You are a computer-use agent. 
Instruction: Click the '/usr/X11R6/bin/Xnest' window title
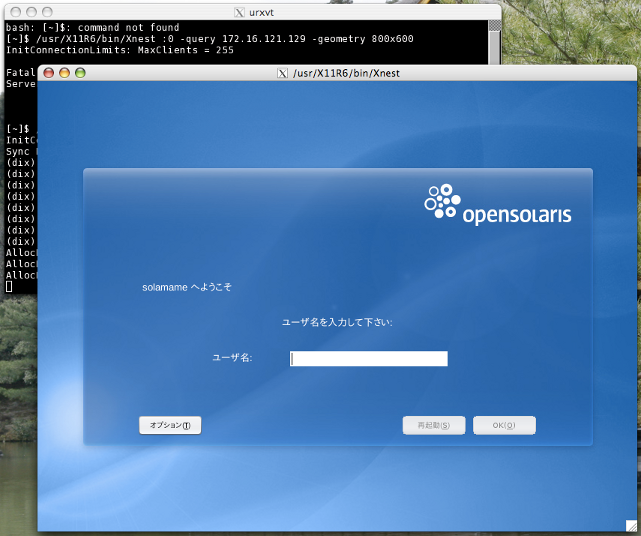(x=346, y=73)
